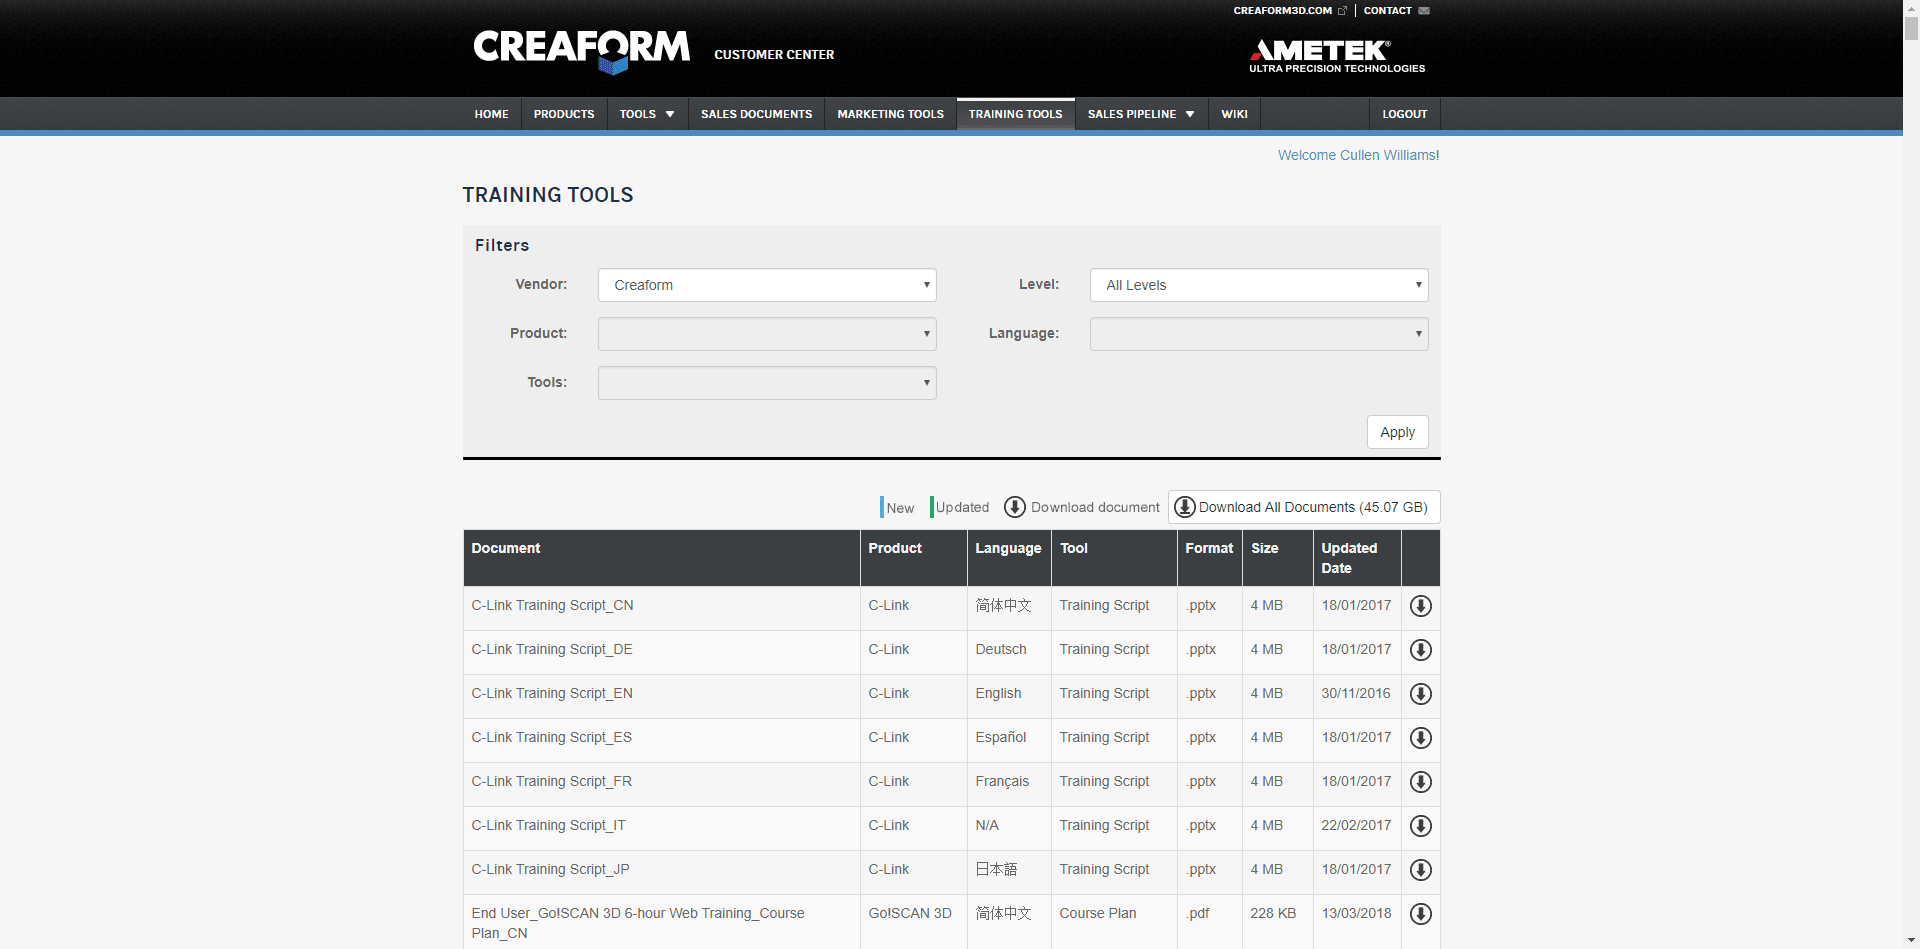The image size is (1920, 949).
Task: Open C-Link Training Script_JP document link
Action: click(550, 869)
